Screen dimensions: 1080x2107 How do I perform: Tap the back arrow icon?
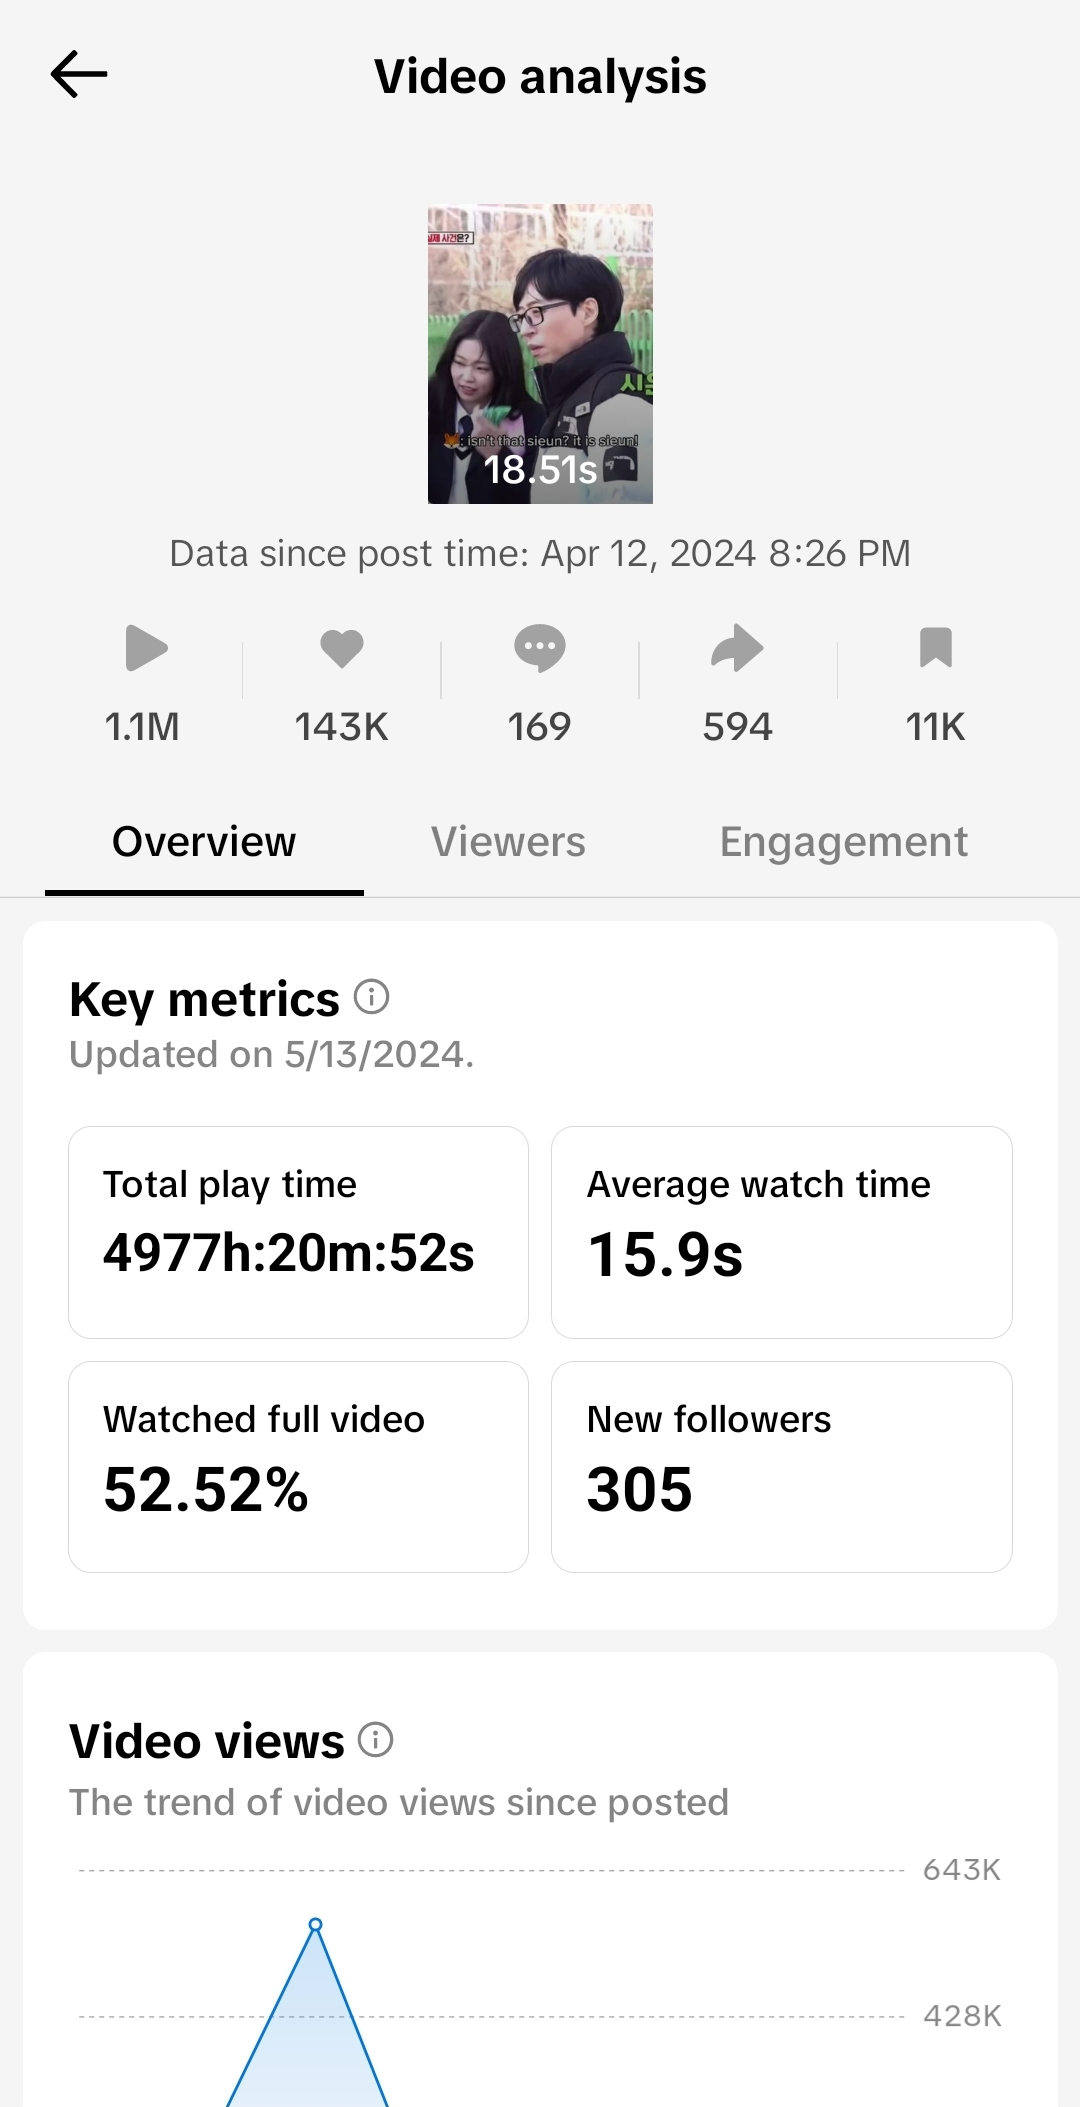[x=79, y=75]
